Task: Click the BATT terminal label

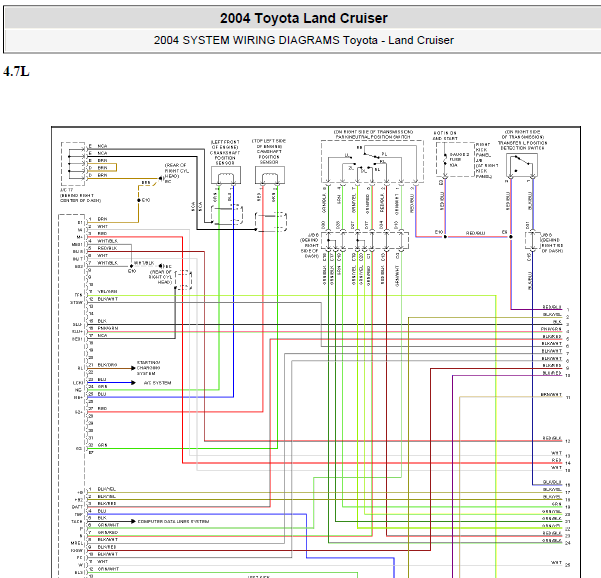Action: pos(77,507)
